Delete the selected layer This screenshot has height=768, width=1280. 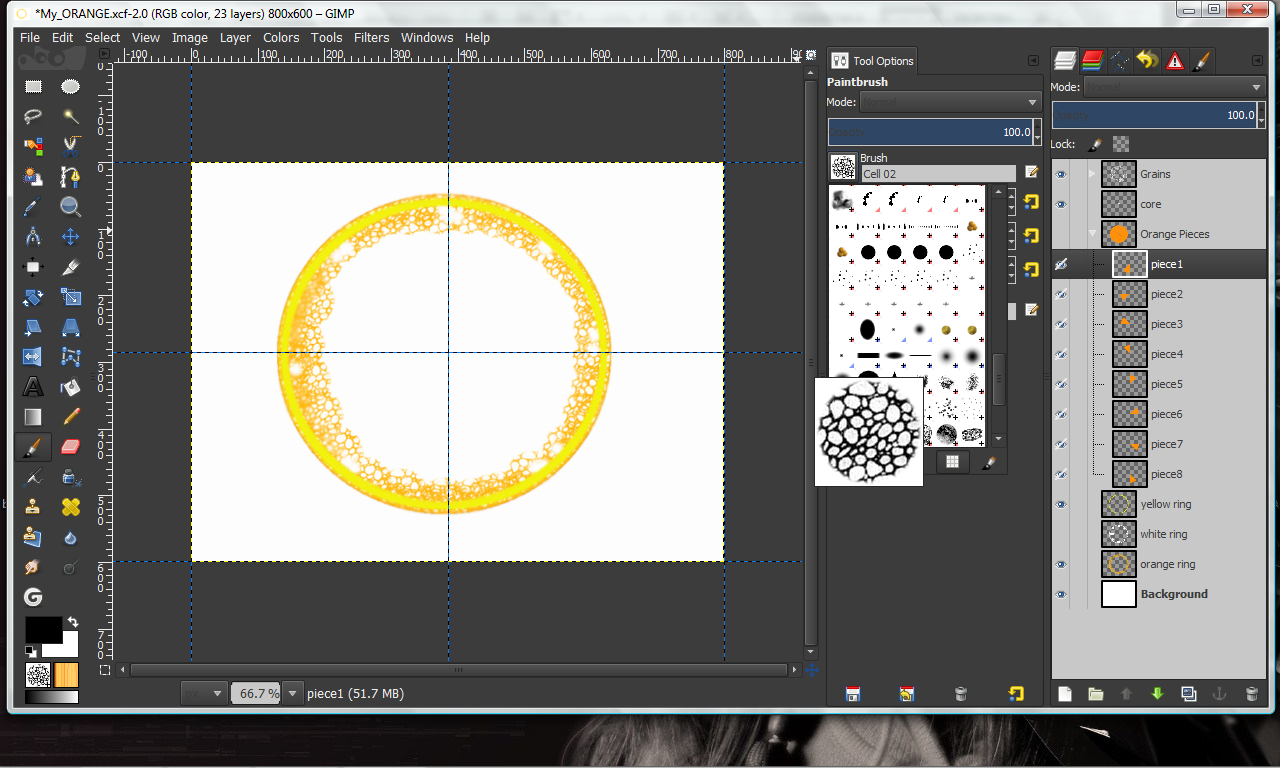pos(1251,694)
